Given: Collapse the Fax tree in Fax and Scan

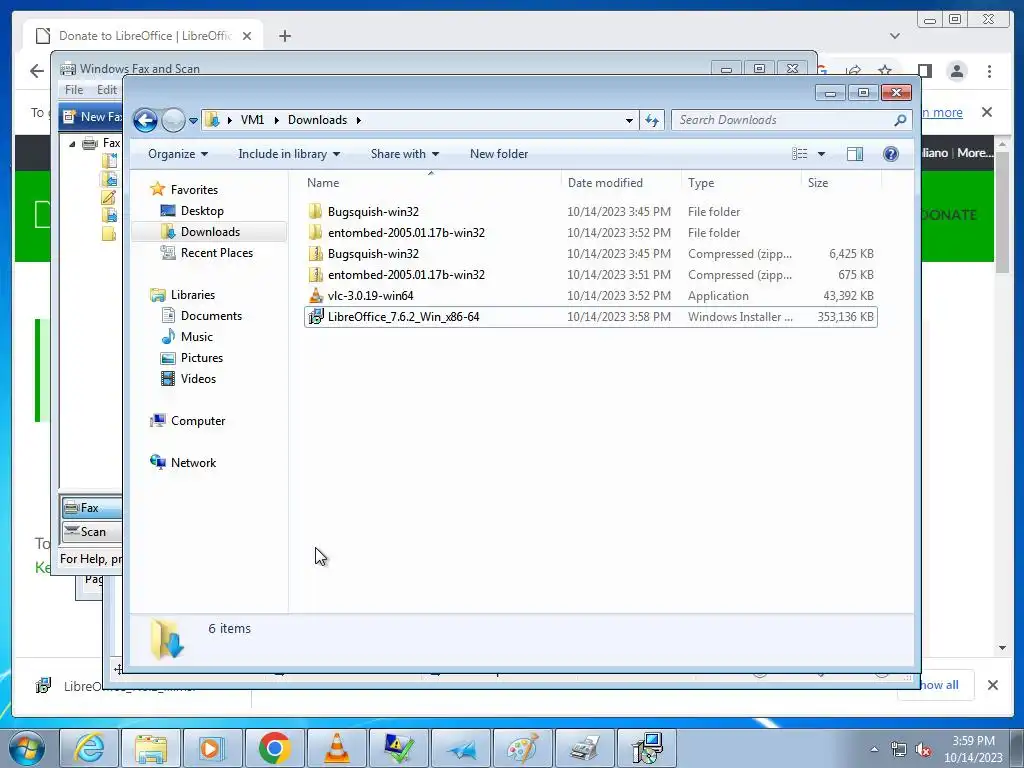Looking at the screenshot, I should click(x=72, y=144).
